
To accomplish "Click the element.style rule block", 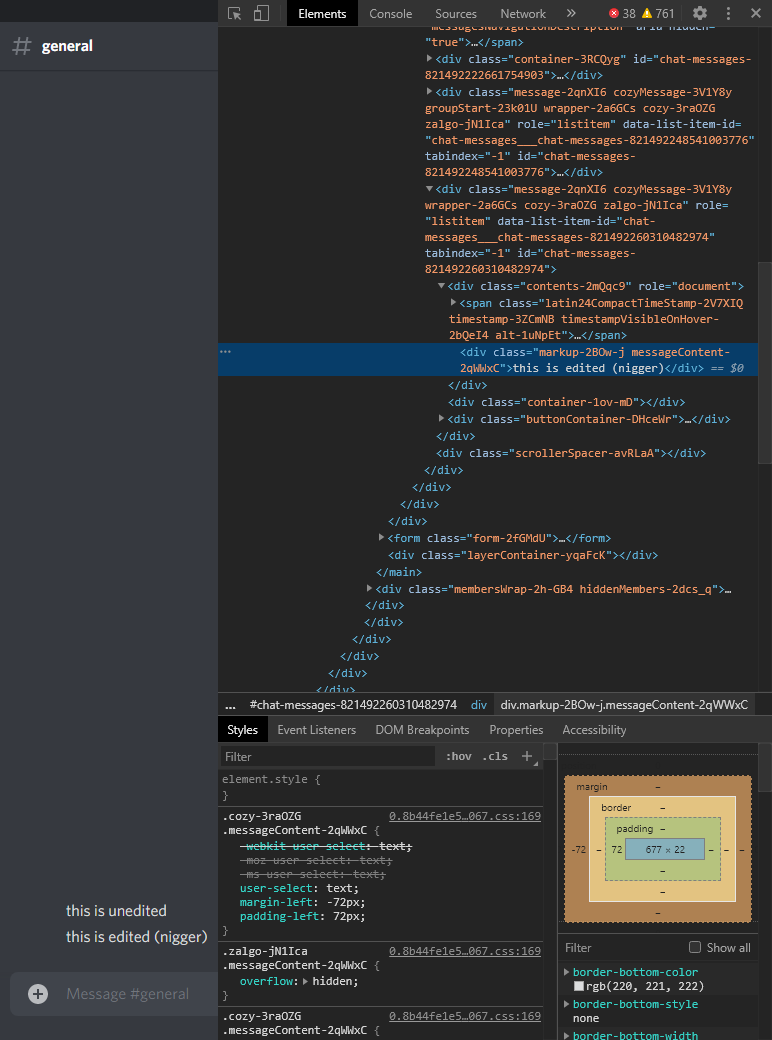I will tap(380, 787).
